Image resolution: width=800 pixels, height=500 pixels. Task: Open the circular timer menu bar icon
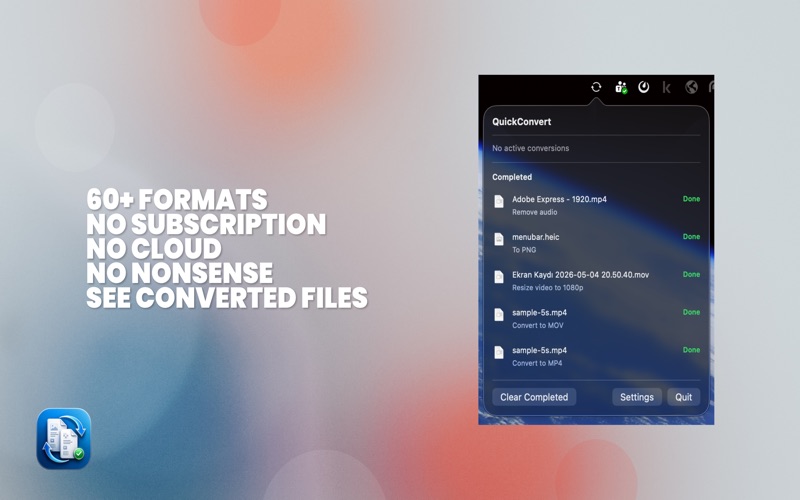pyautogui.click(x=643, y=87)
